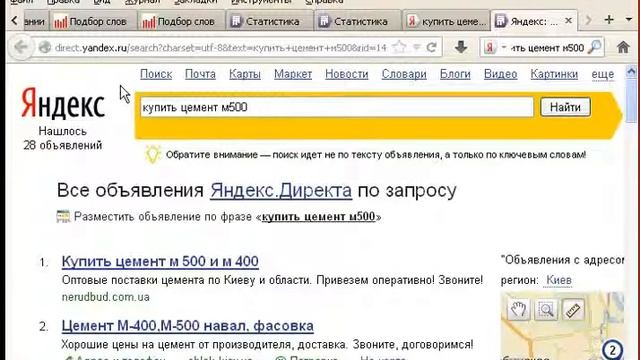Open the list all tabs dropdown
The width and height of the screenshot is (640, 360).
click(x=629, y=20)
